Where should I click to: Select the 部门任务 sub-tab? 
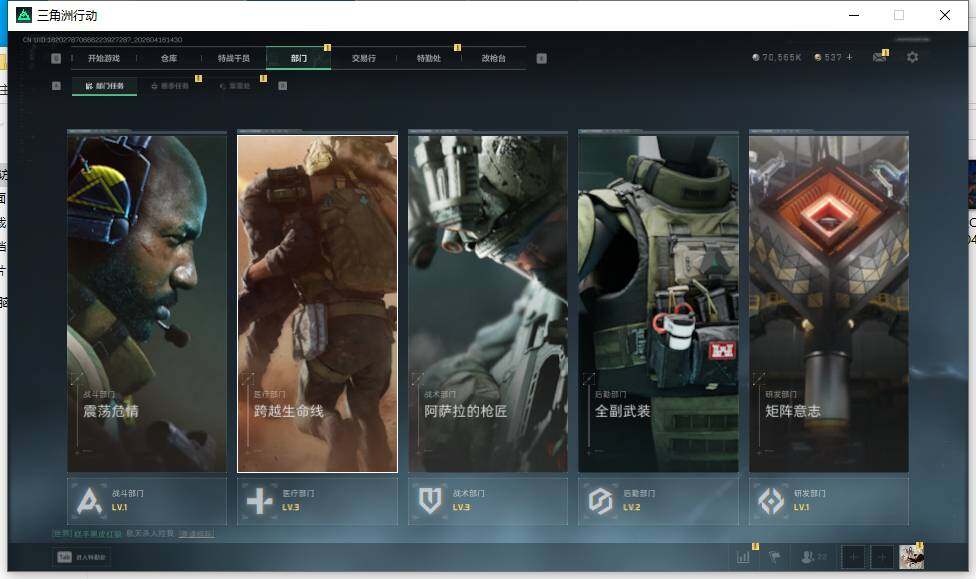pyautogui.click(x=105, y=86)
